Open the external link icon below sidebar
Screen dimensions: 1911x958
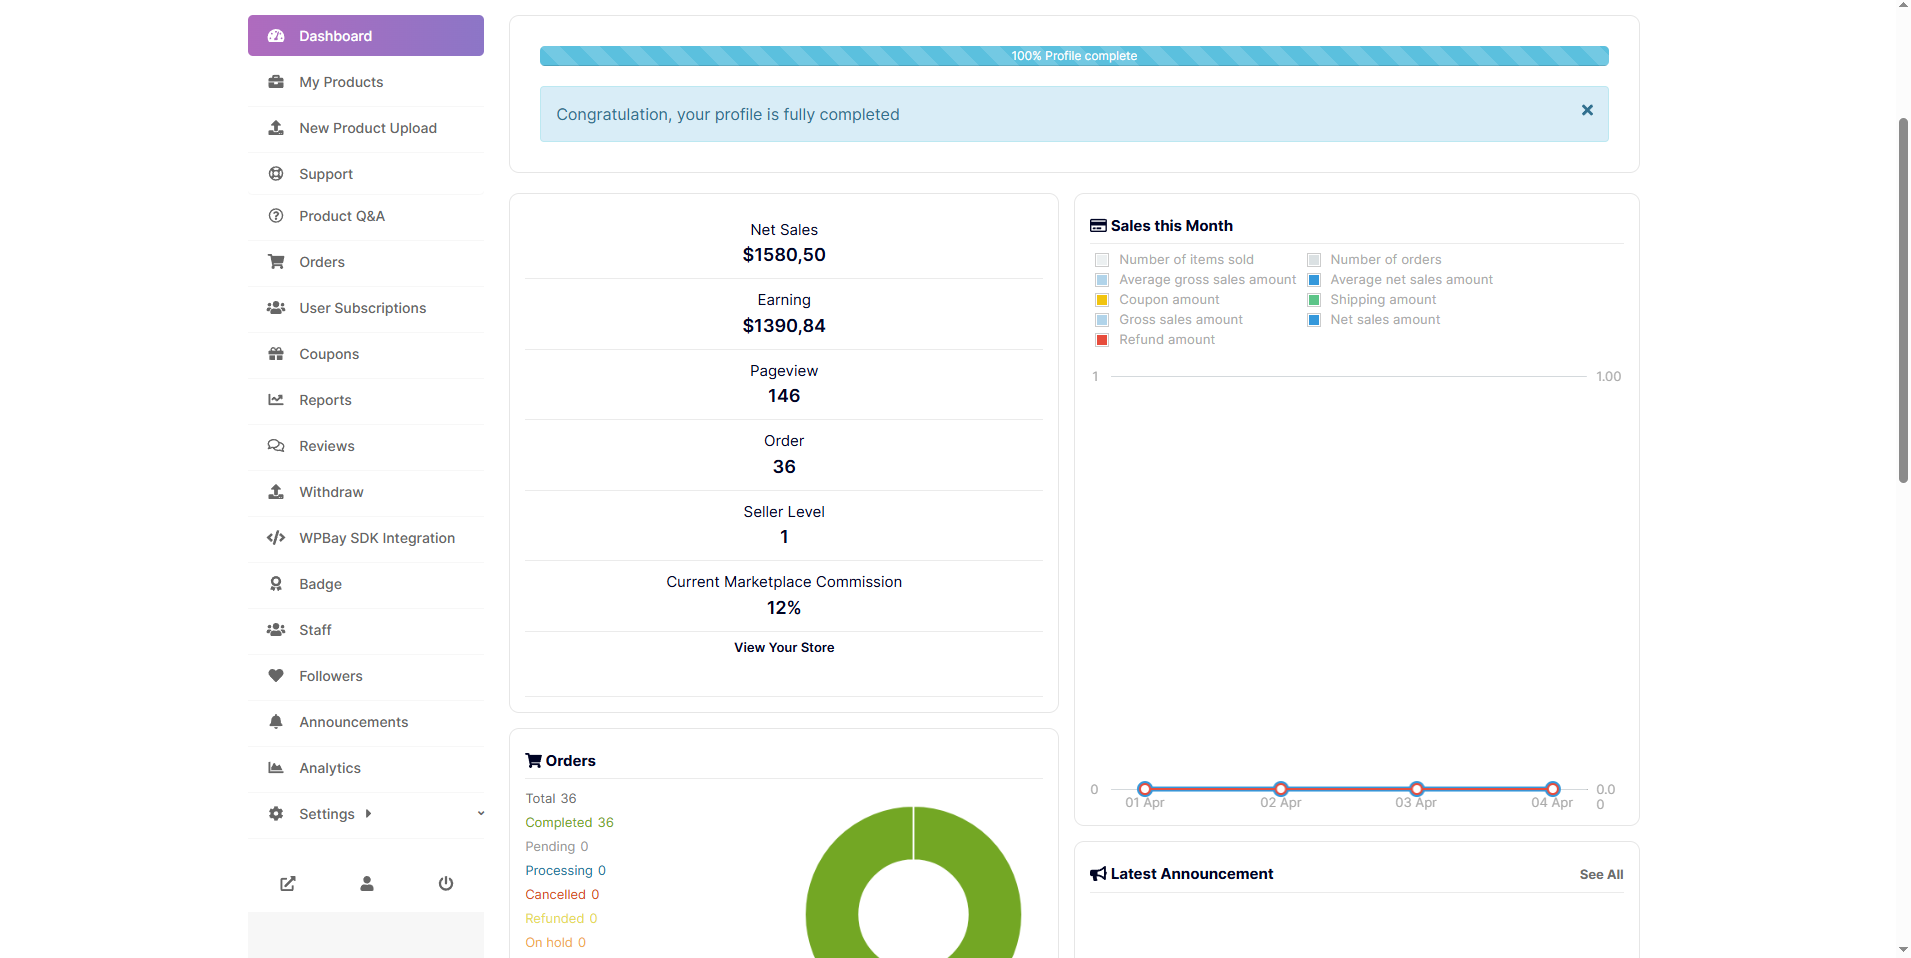(288, 884)
